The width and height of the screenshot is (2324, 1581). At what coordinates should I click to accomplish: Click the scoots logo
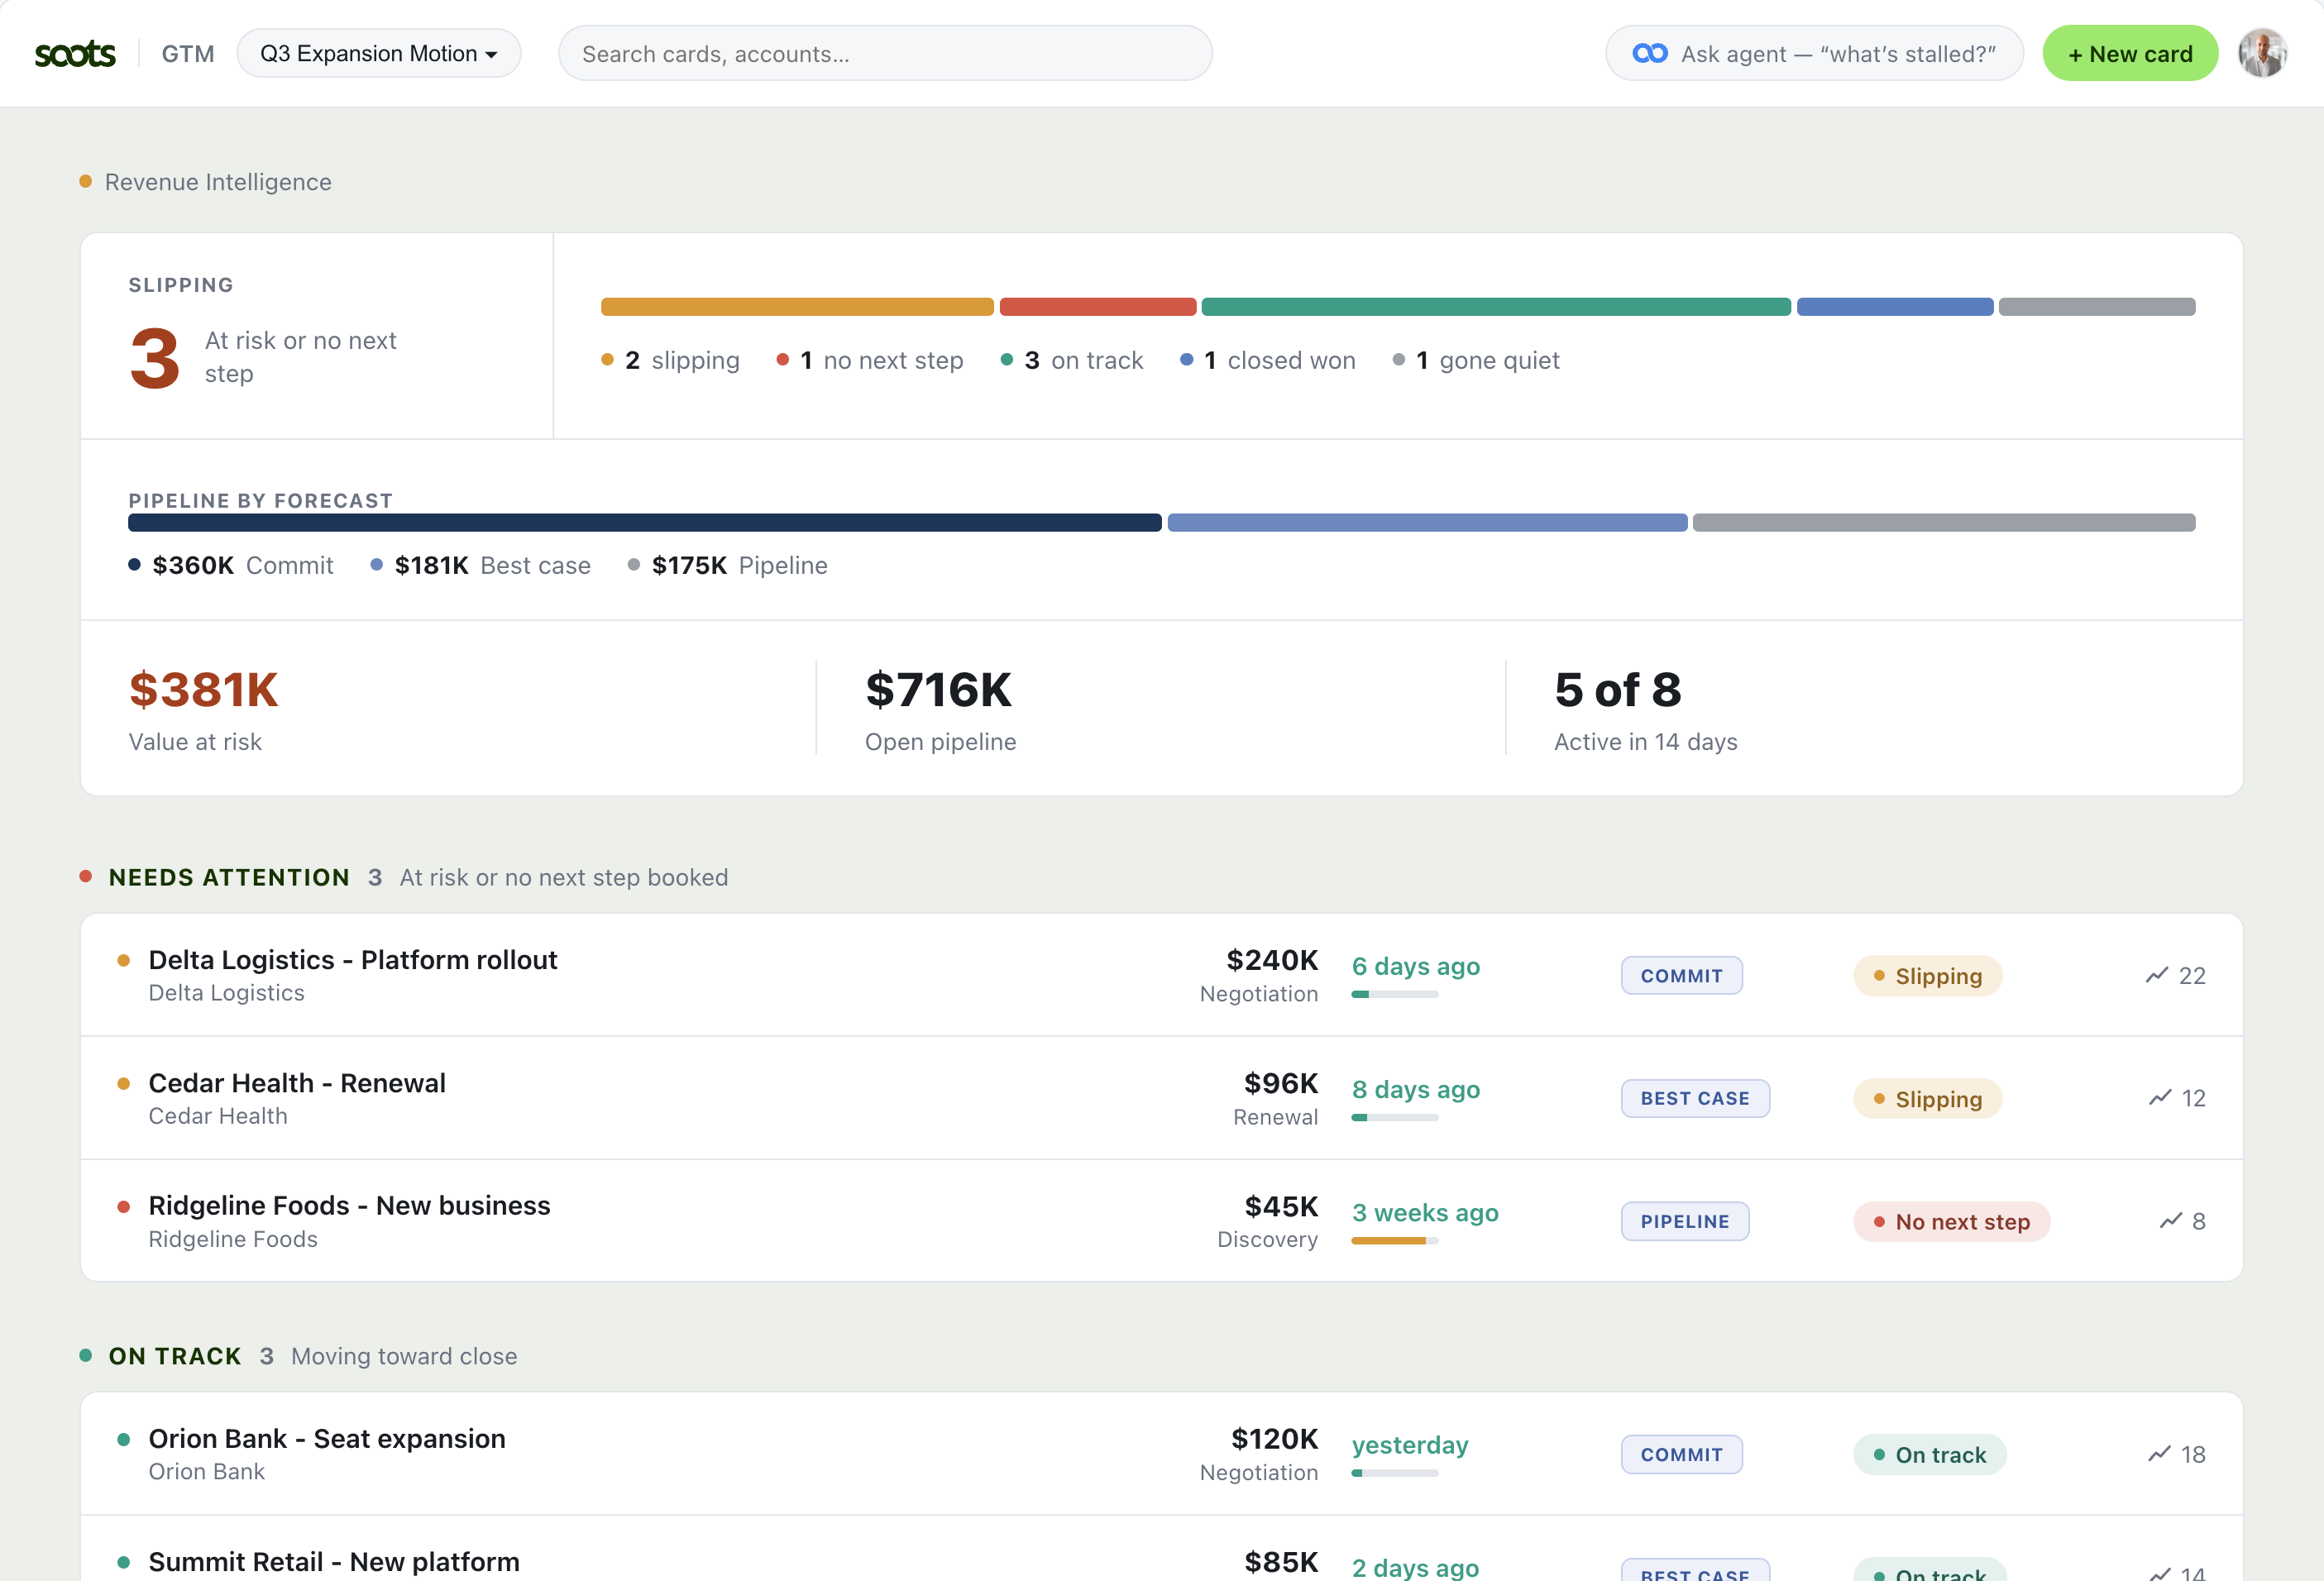coord(75,54)
